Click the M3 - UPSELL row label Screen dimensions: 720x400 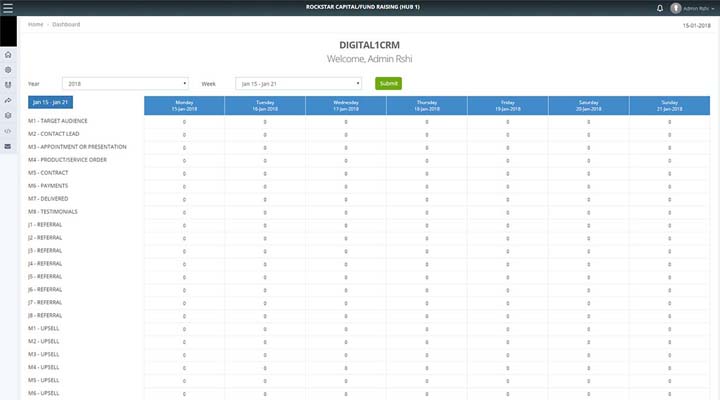coord(44,355)
